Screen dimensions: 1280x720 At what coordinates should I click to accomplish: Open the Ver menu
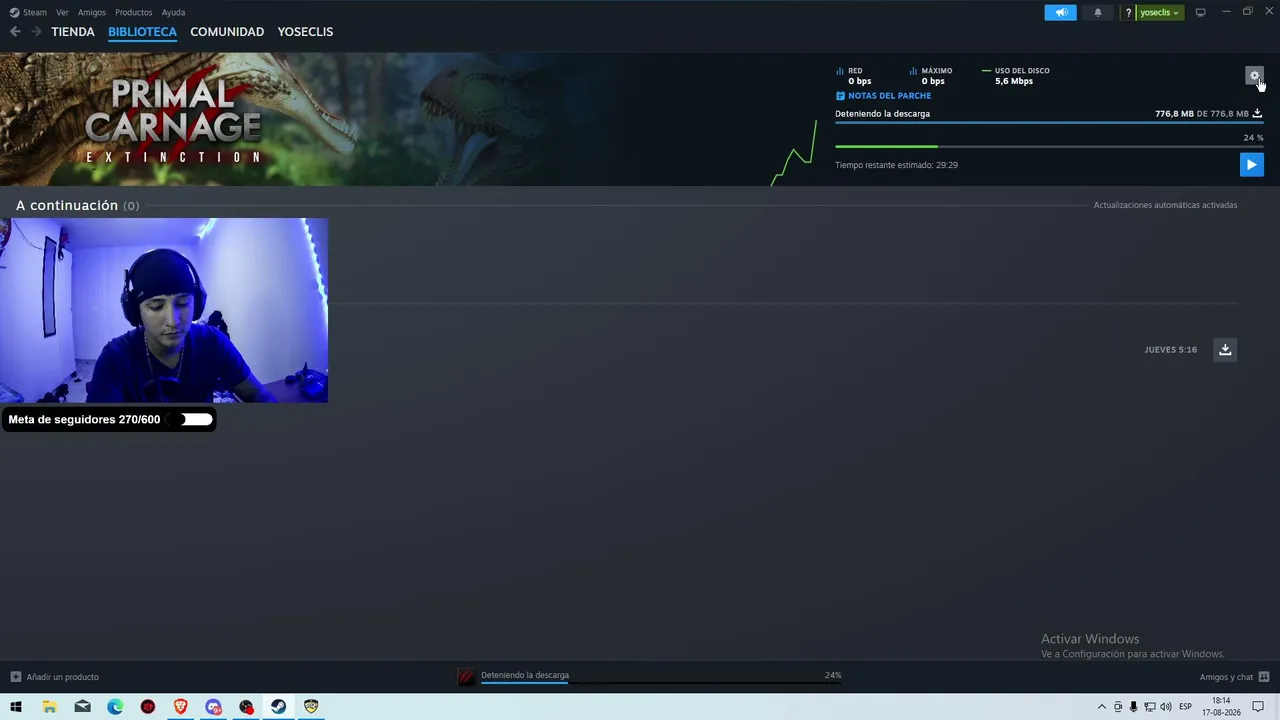coord(62,12)
